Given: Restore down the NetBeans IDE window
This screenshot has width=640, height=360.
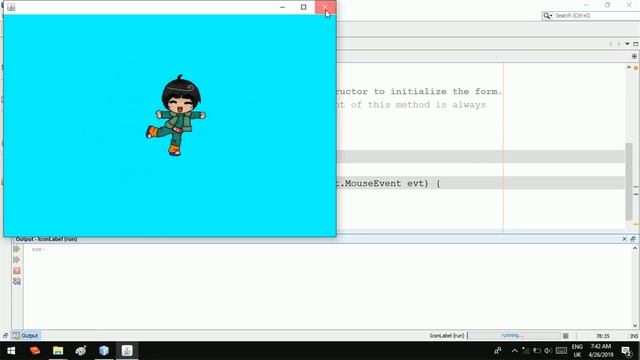Looking at the screenshot, I should [608, 5].
